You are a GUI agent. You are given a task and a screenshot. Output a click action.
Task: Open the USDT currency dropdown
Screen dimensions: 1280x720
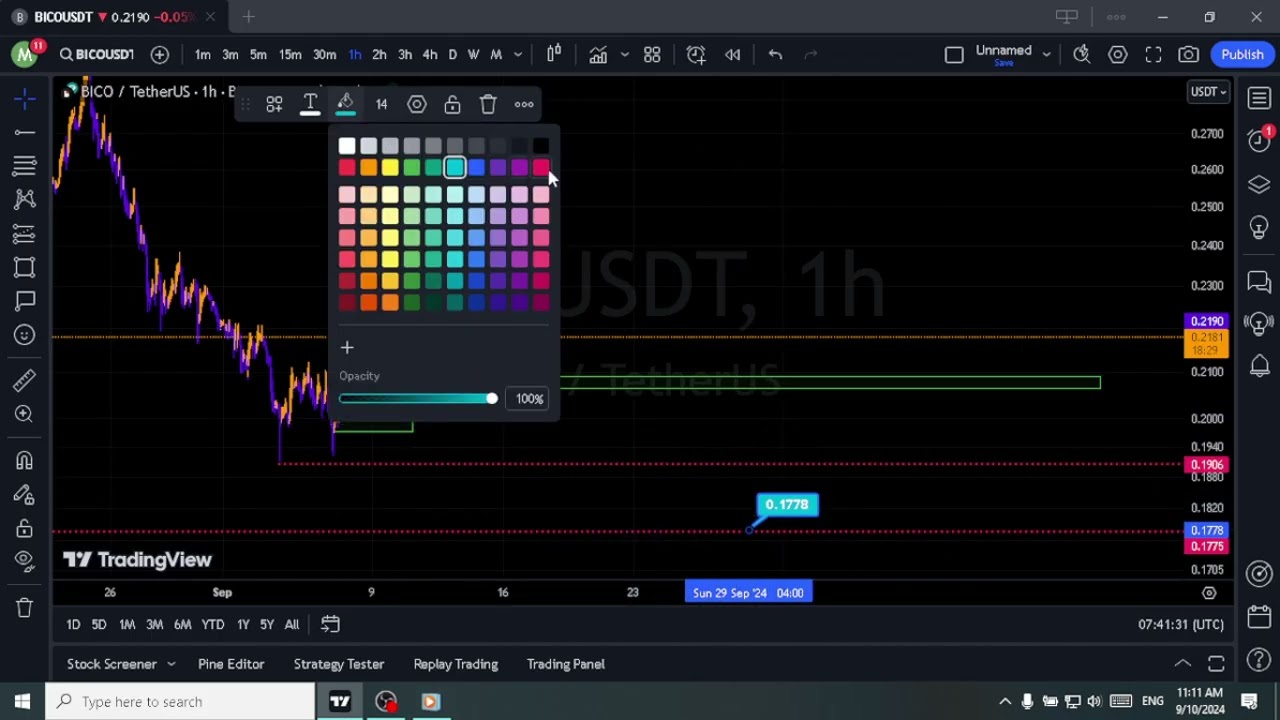pyautogui.click(x=1208, y=92)
